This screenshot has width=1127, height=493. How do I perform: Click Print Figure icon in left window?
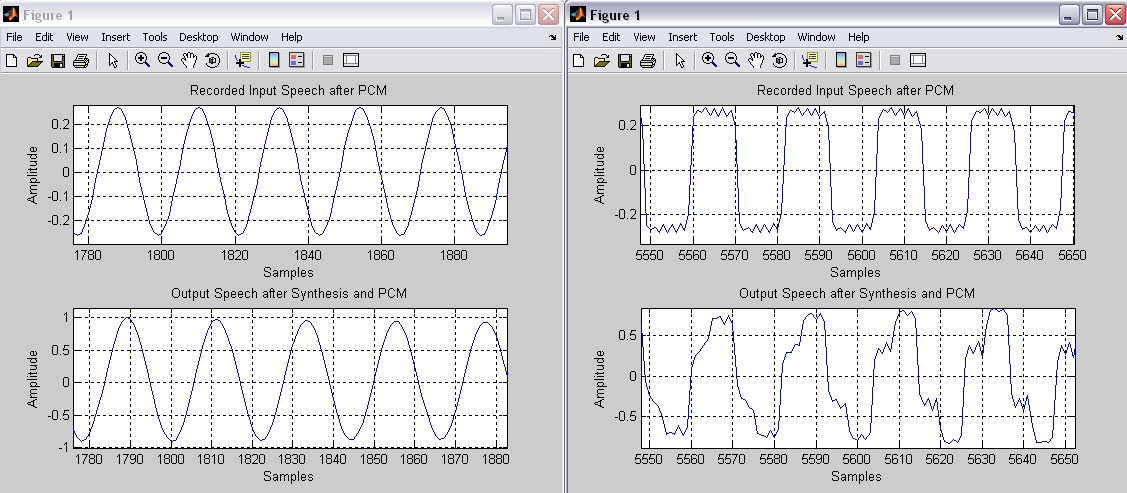(x=80, y=60)
